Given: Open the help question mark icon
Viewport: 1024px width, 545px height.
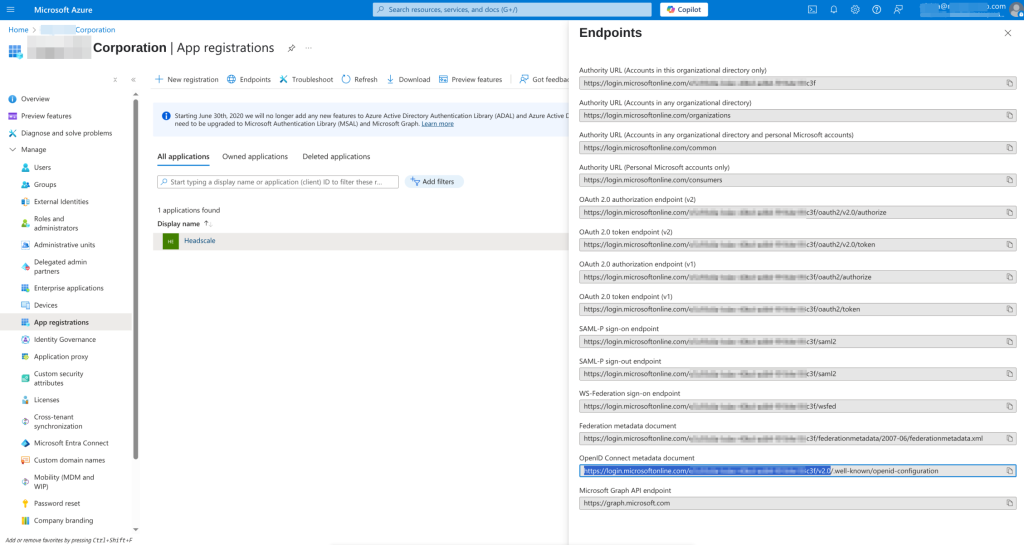Looking at the screenshot, I should 876,10.
